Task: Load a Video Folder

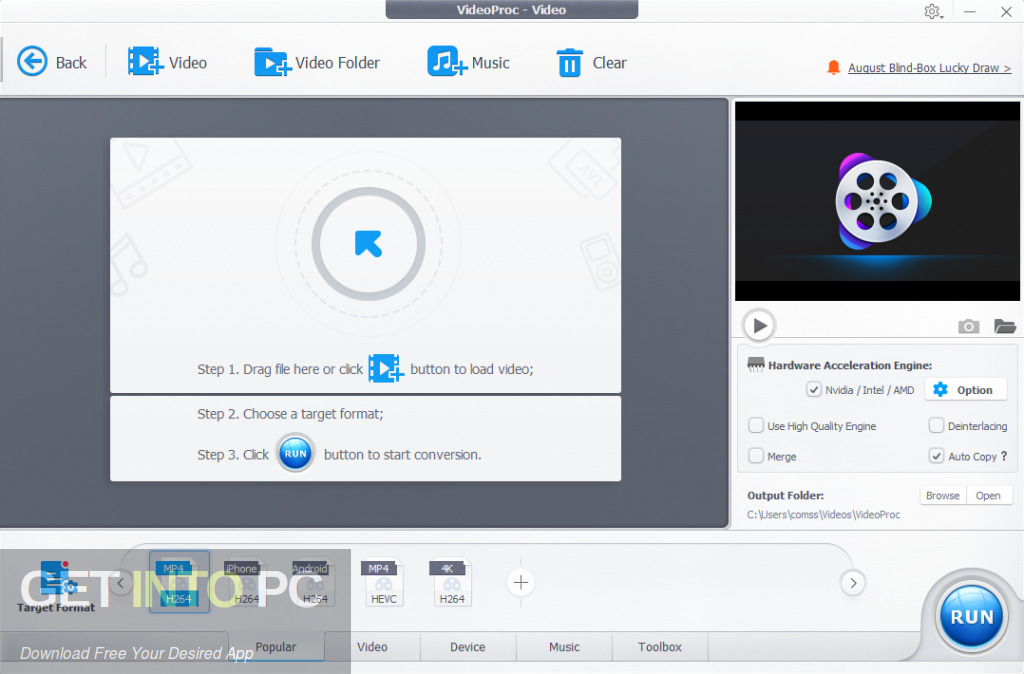Action: [317, 62]
